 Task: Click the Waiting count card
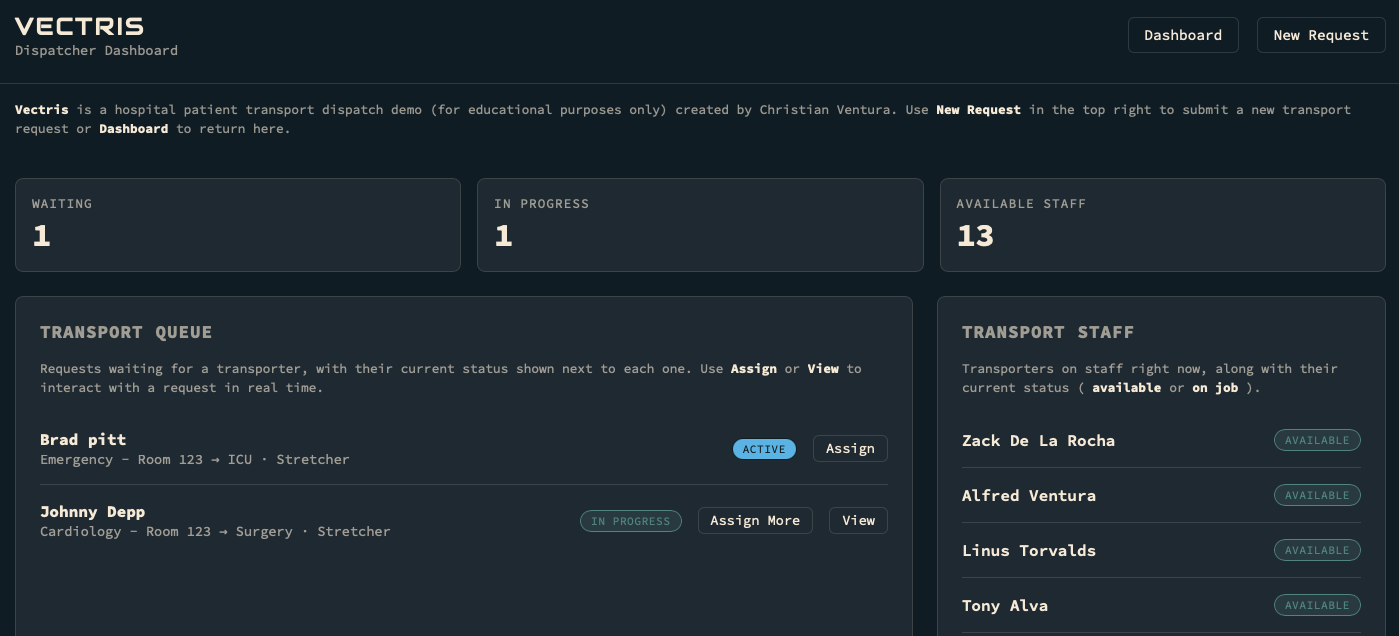(238, 225)
